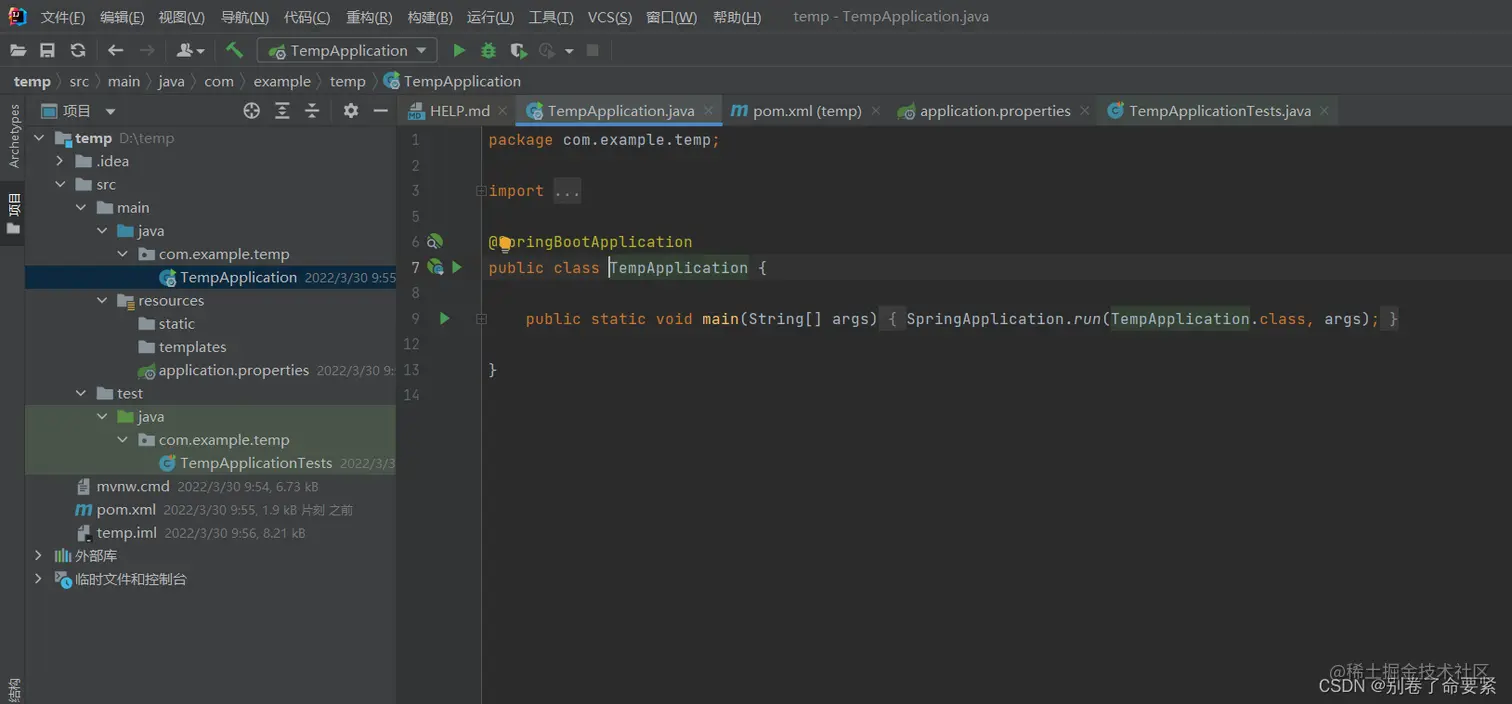Screen dimensions: 1512x704
Task: Click the green run gutter arrow on line 7
Action: coord(457,267)
